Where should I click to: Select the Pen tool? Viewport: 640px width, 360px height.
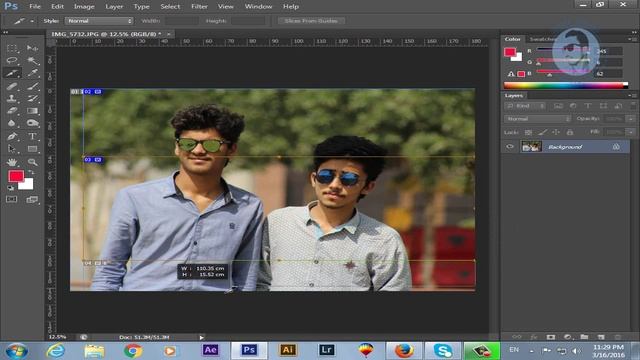coord(11,136)
